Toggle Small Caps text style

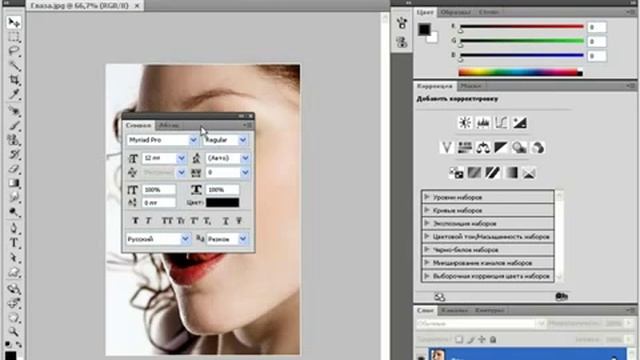181,221
